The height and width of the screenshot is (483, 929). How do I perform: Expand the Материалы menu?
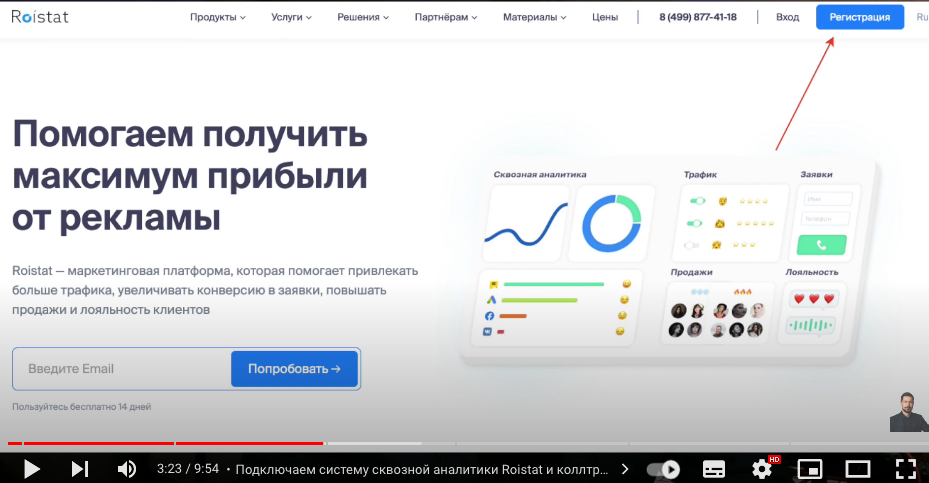[x=534, y=17]
